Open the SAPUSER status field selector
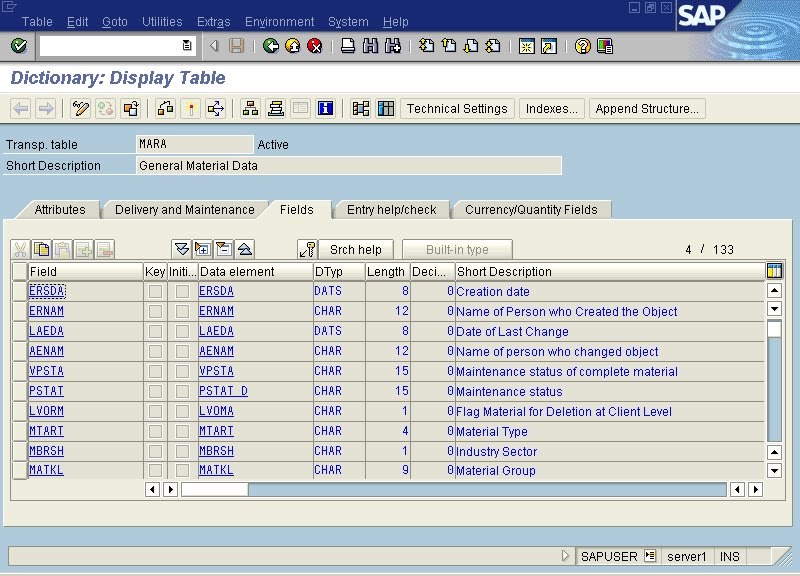Screen dimensions: 800x576 coord(650,556)
